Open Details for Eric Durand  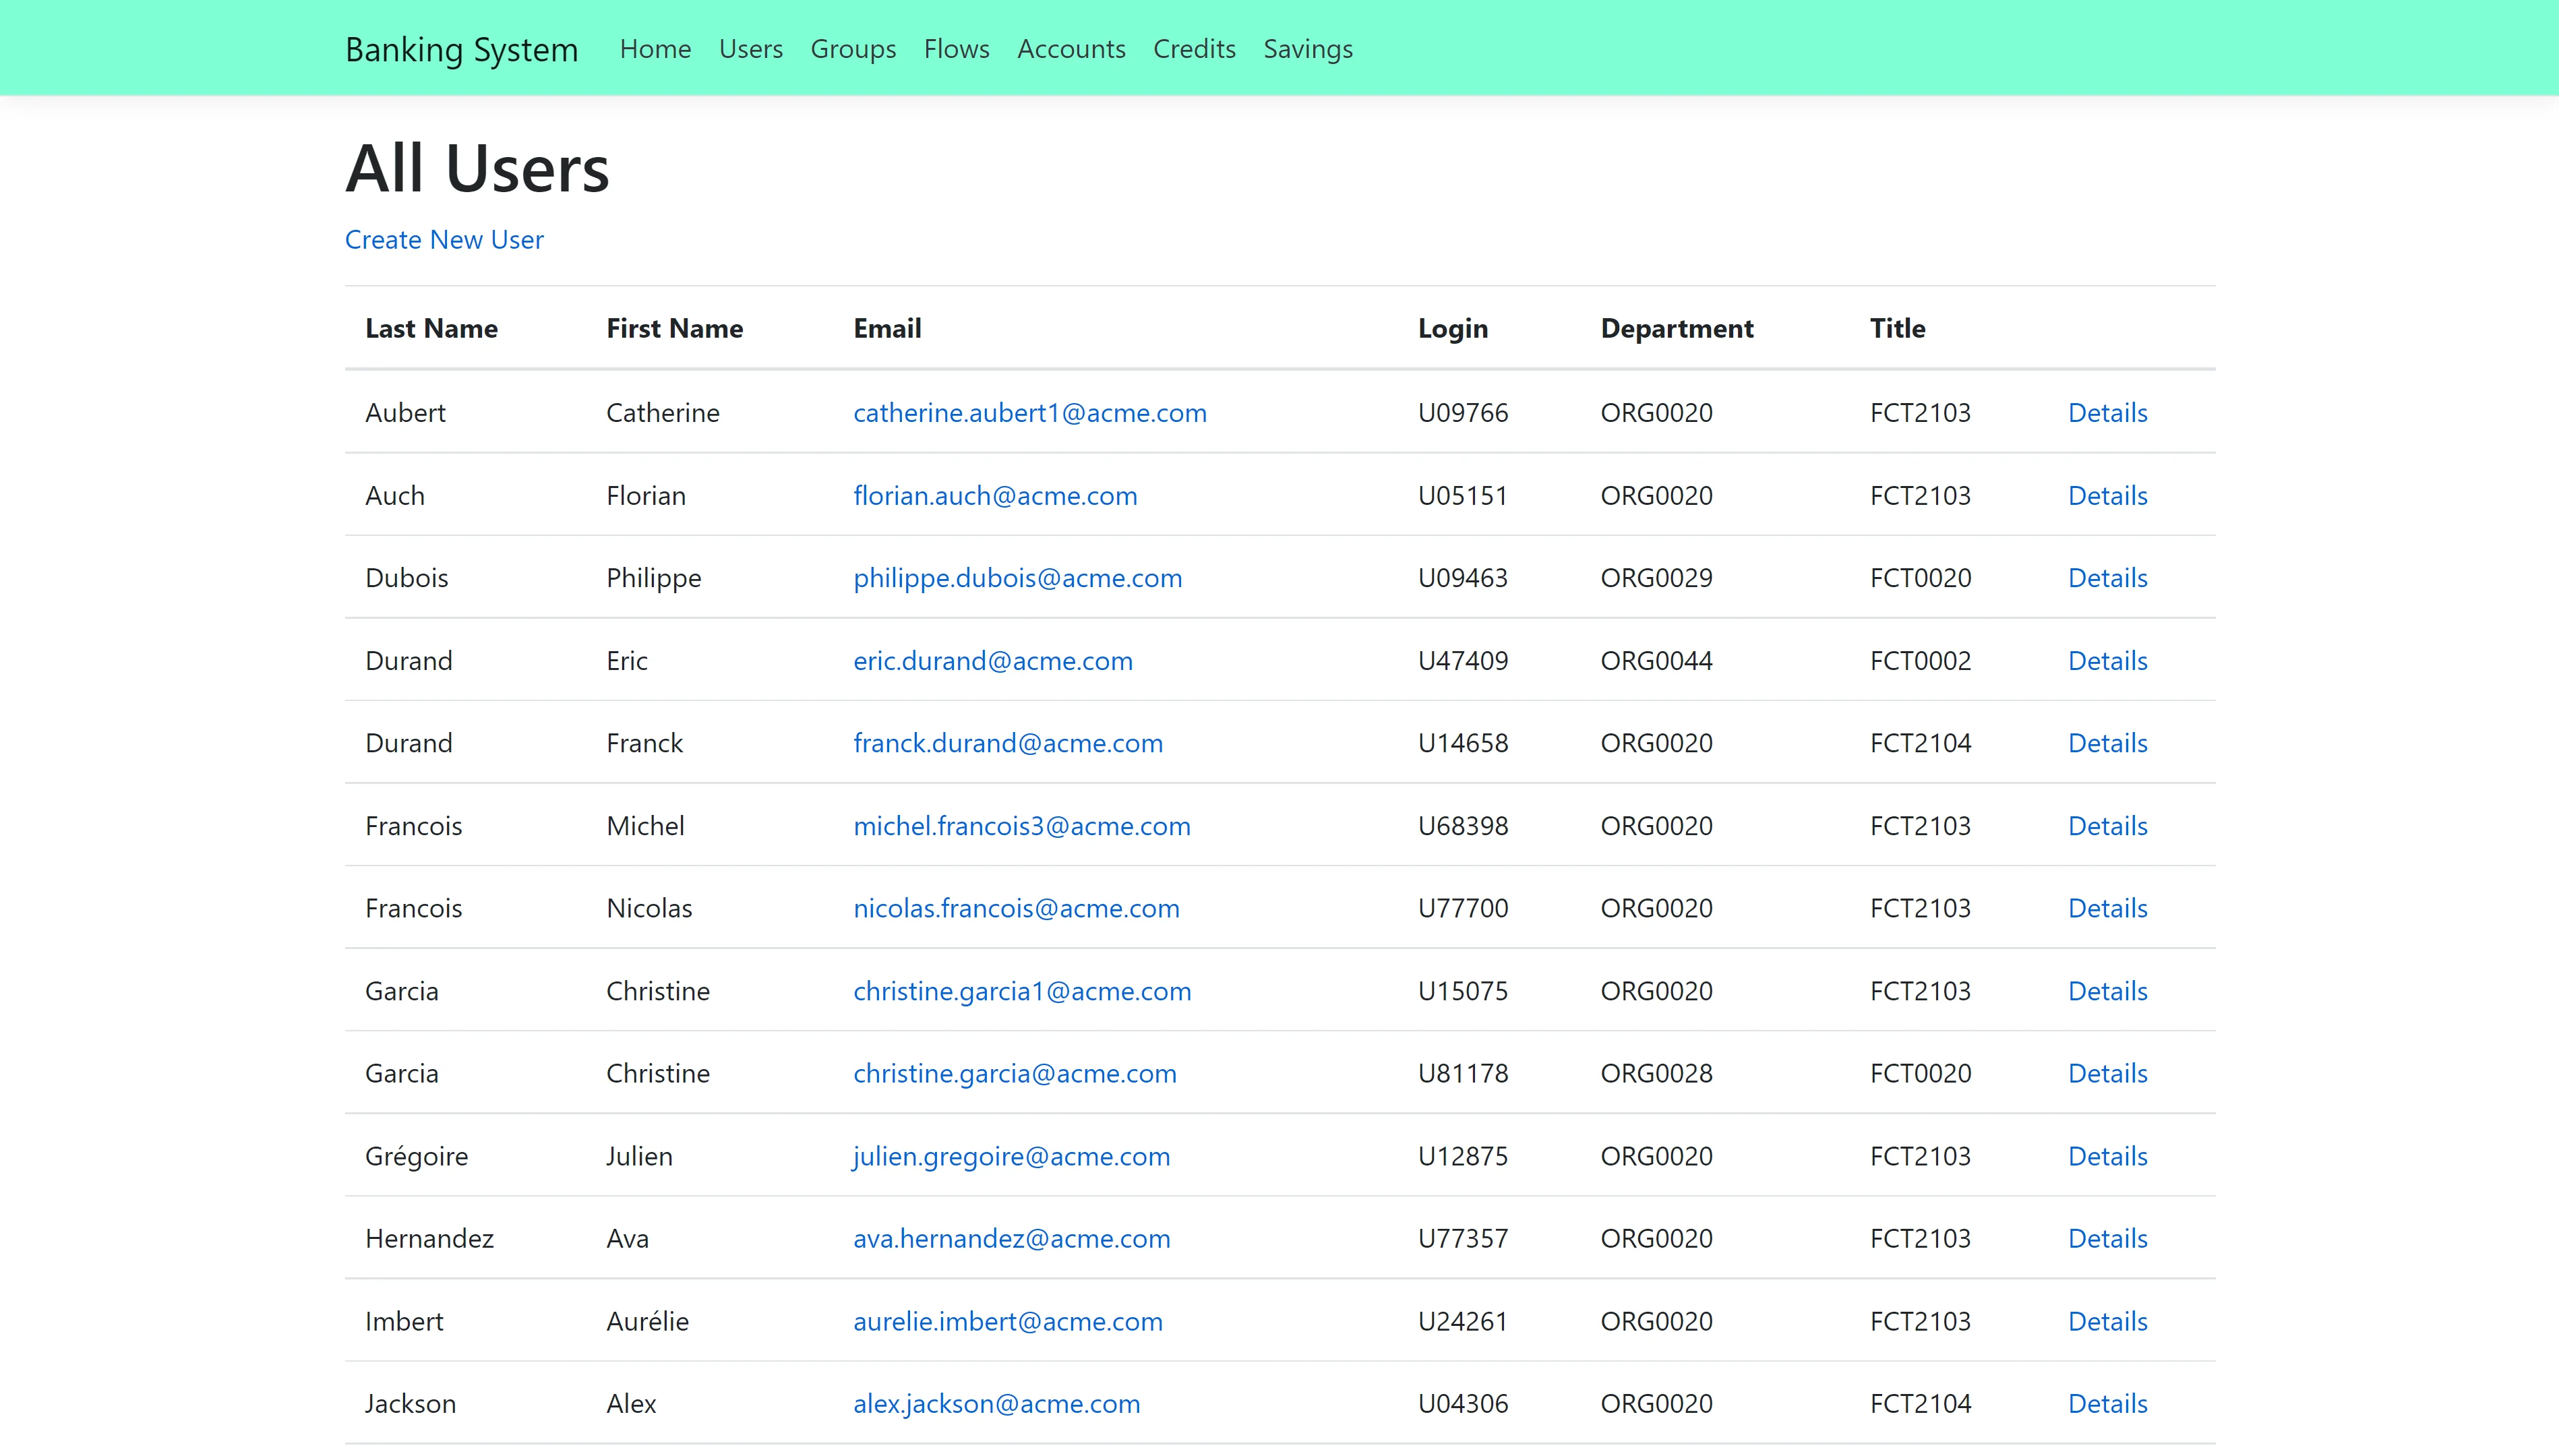2107,660
